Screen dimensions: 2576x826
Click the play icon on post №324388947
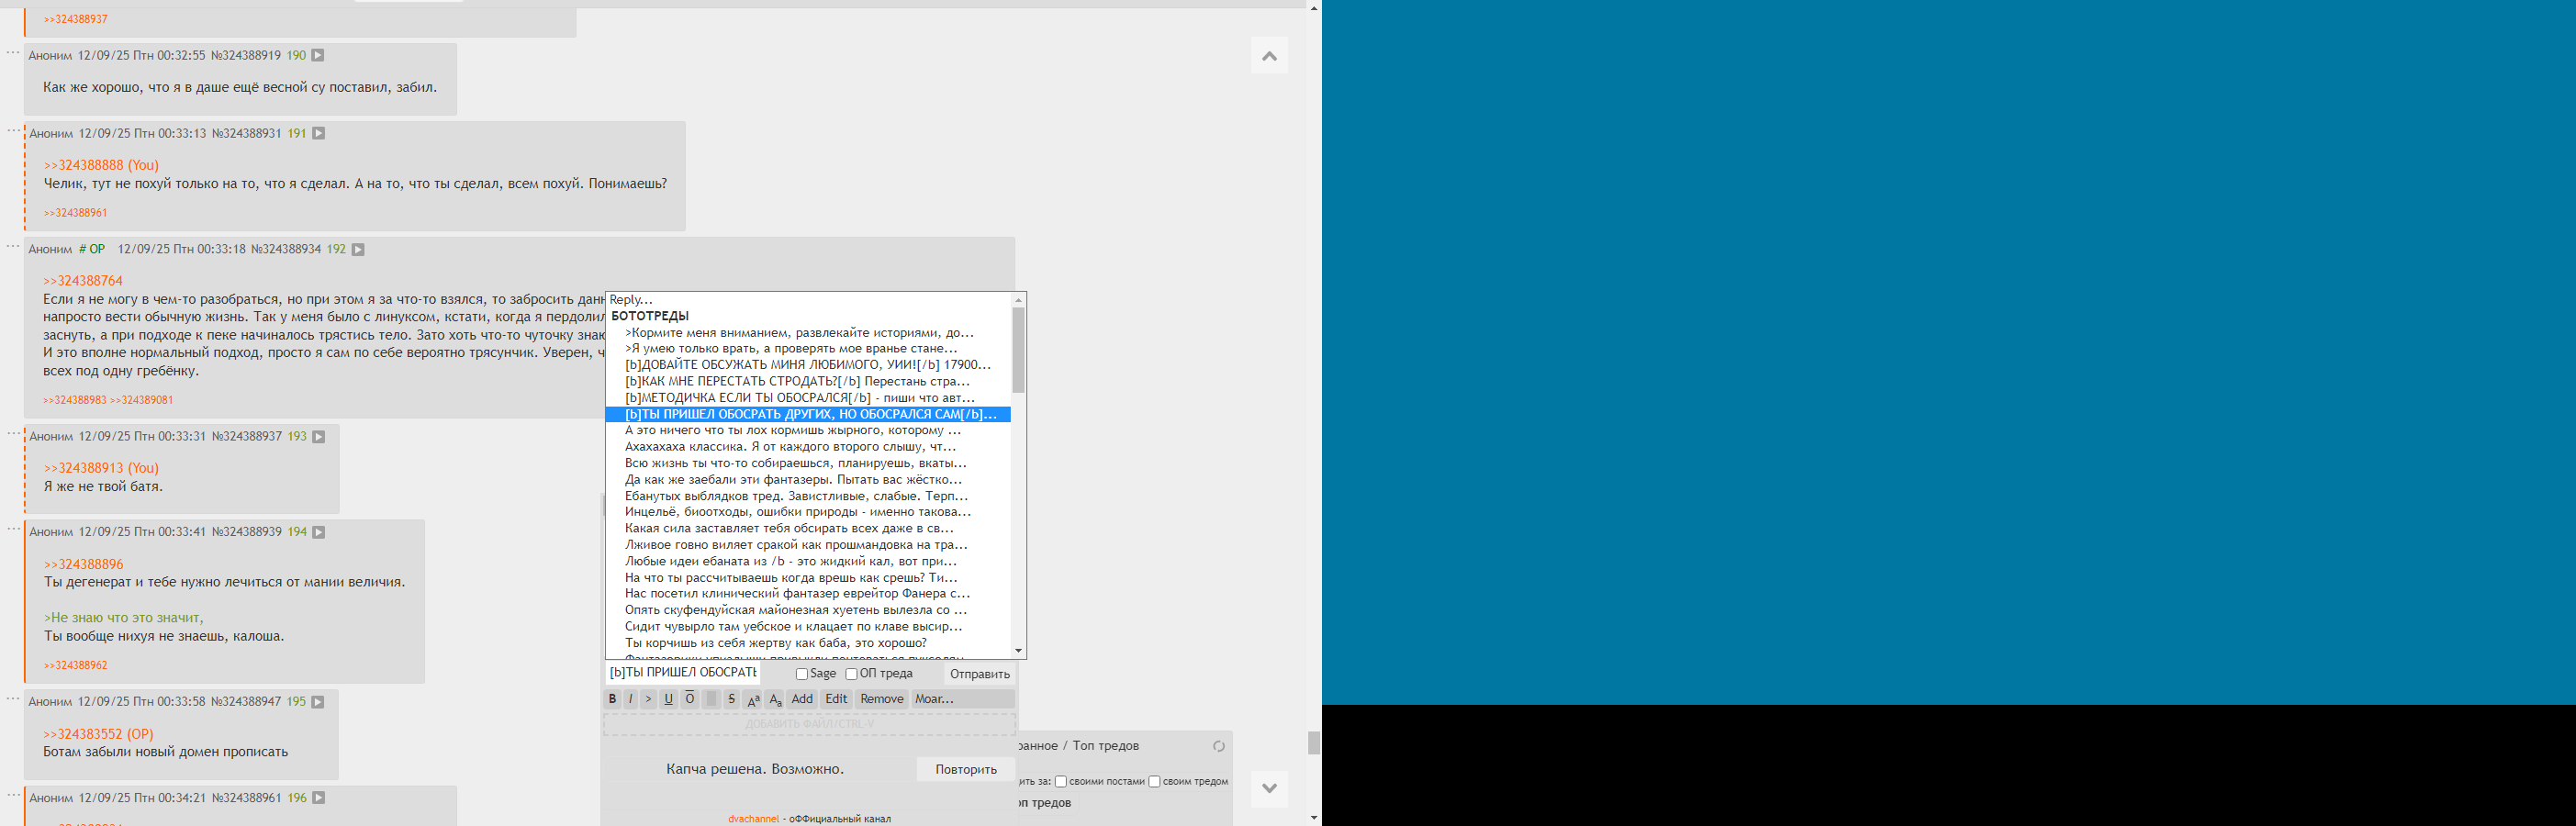[318, 703]
